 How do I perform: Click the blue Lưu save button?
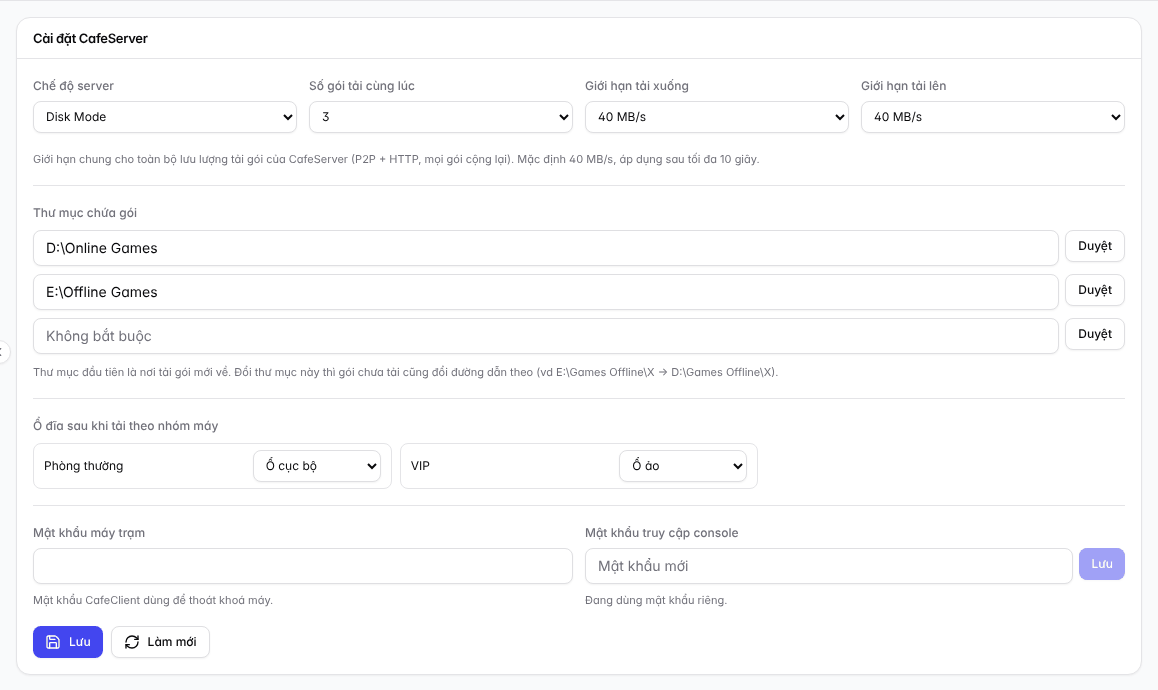(68, 642)
